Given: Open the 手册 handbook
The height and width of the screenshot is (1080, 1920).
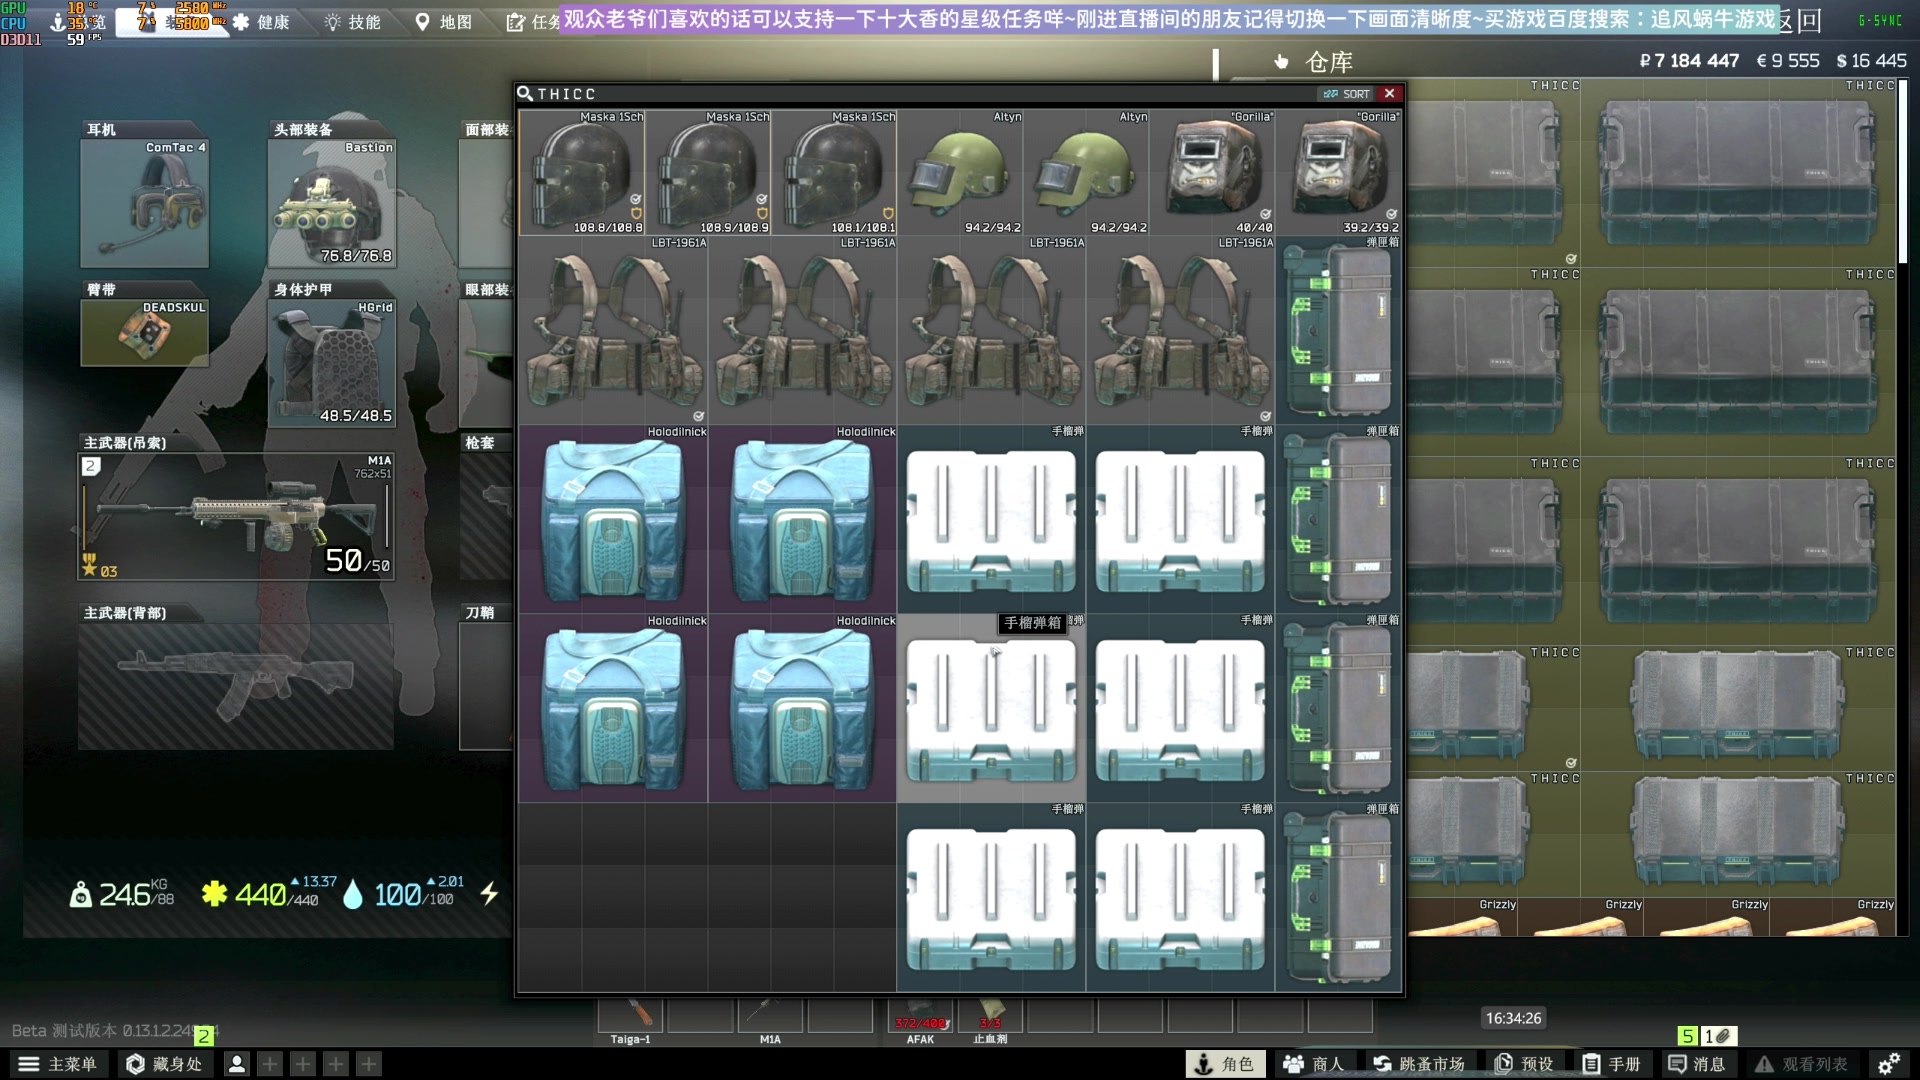Looking at the screenshot, I should click(x=1611, y=1064).
